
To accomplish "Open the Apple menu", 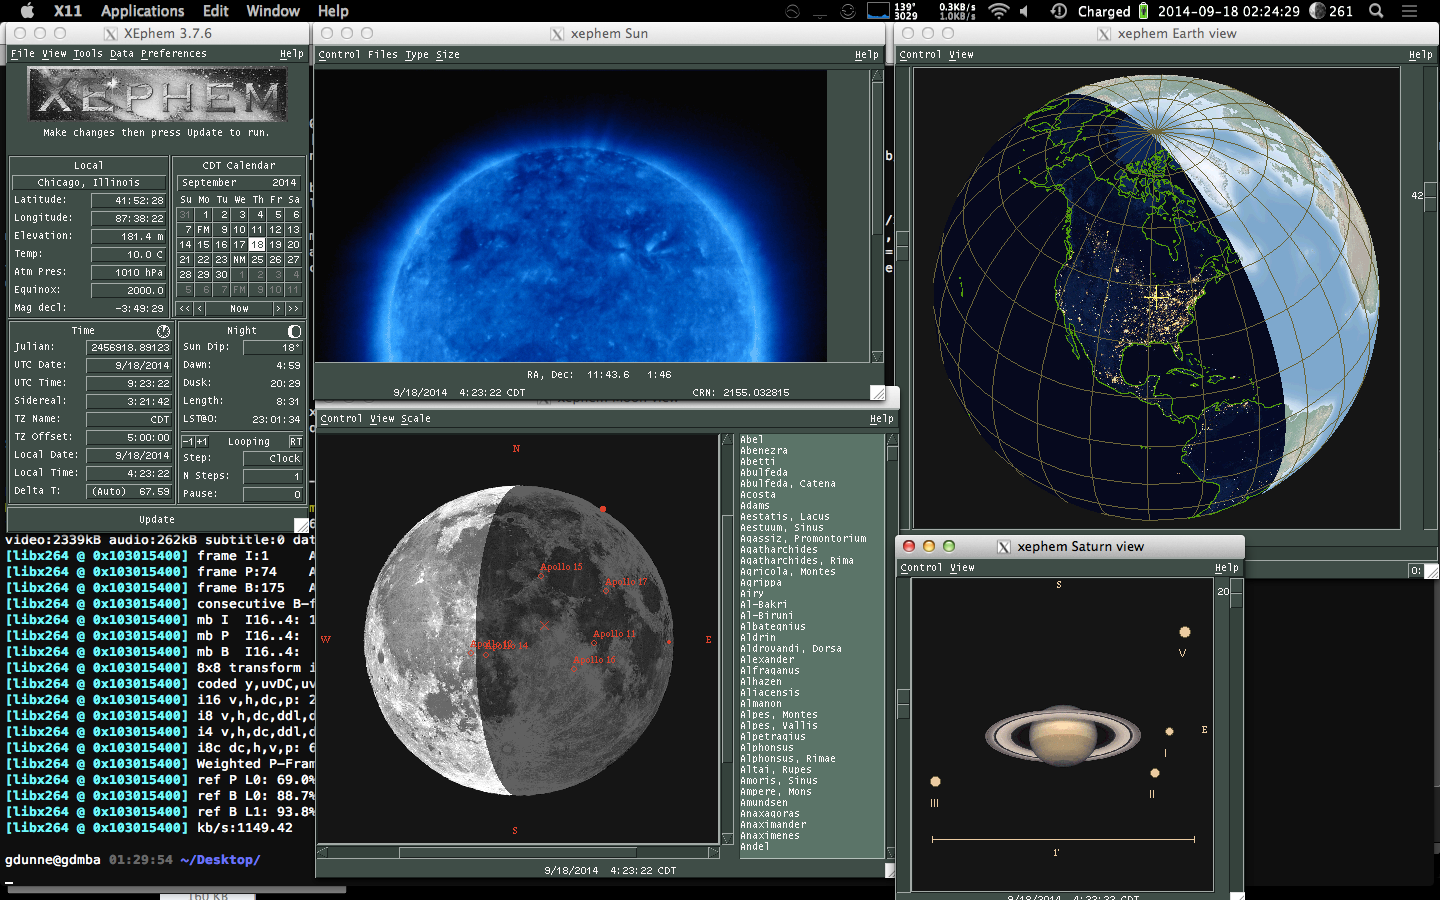I will [27, 11].
